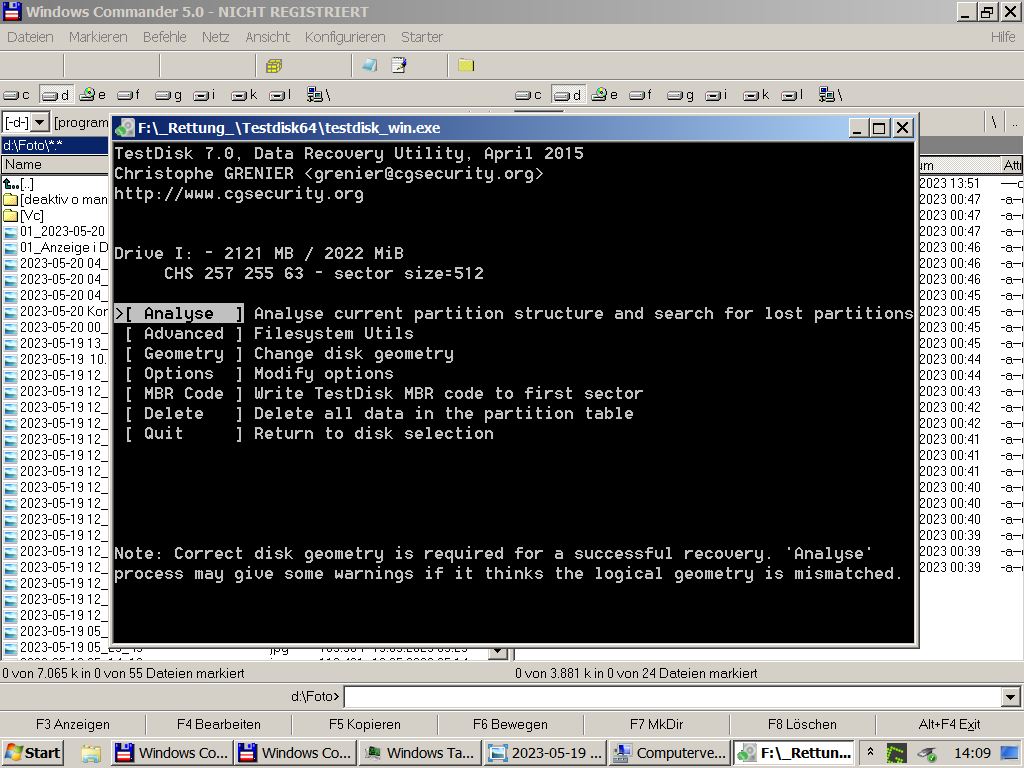This screenshot has width=1024, height=768.
Task: Open the [deaktiv o man folder
Action: pos(56,199)
